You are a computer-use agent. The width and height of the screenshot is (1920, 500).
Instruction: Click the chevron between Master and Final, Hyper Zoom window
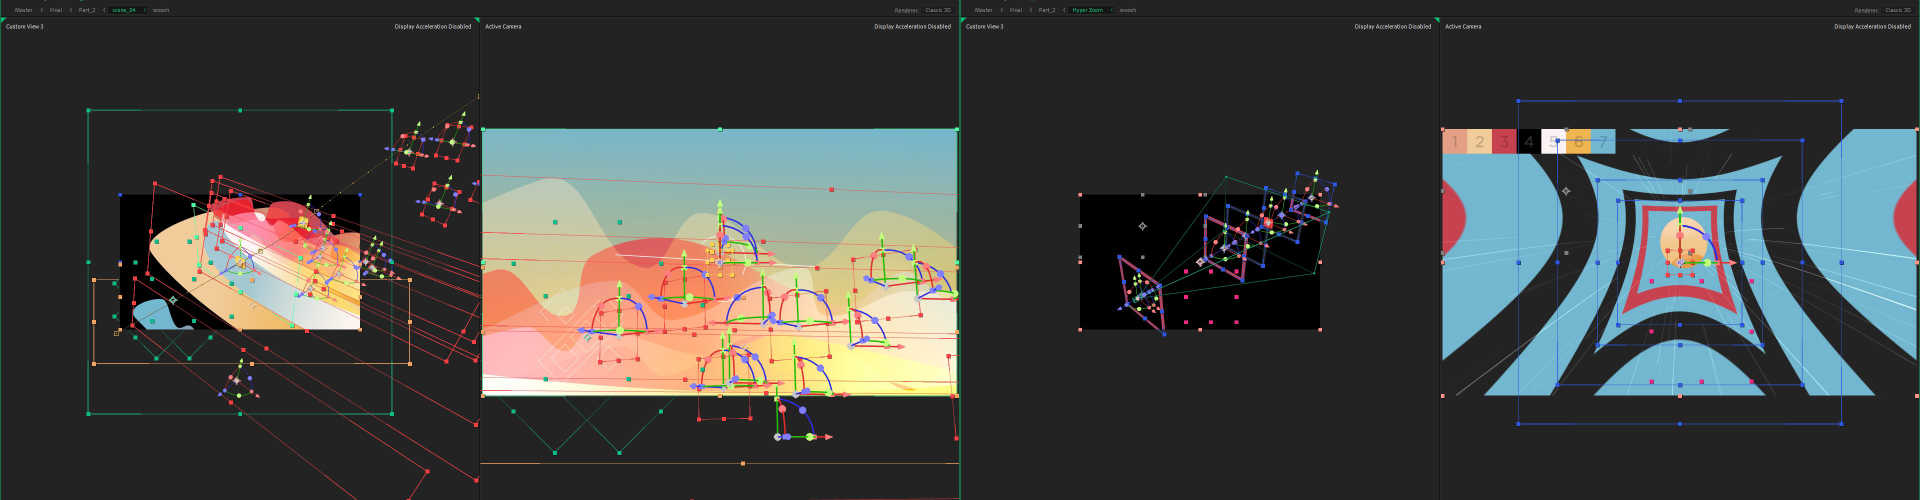click(x=1002, y=10)
